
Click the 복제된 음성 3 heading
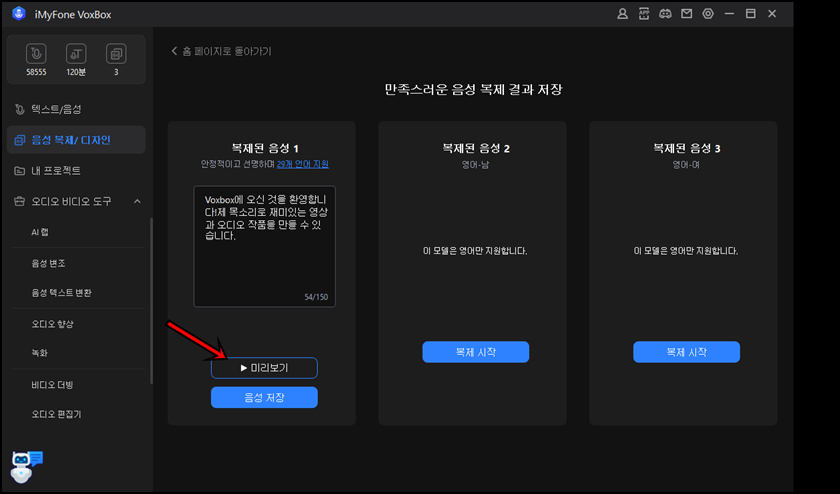point(686,148)
